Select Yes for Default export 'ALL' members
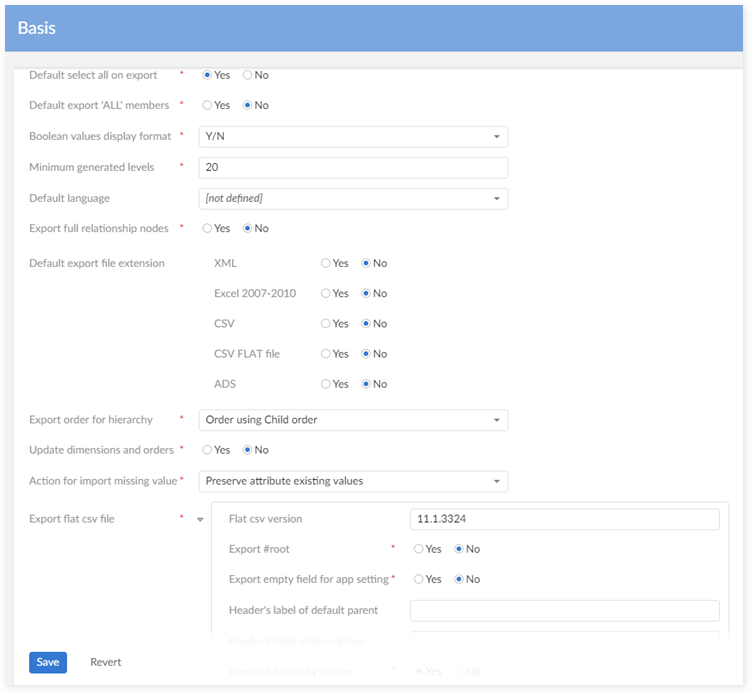The width and height of the screenshot is (752, 694). (x=207, y=105)
